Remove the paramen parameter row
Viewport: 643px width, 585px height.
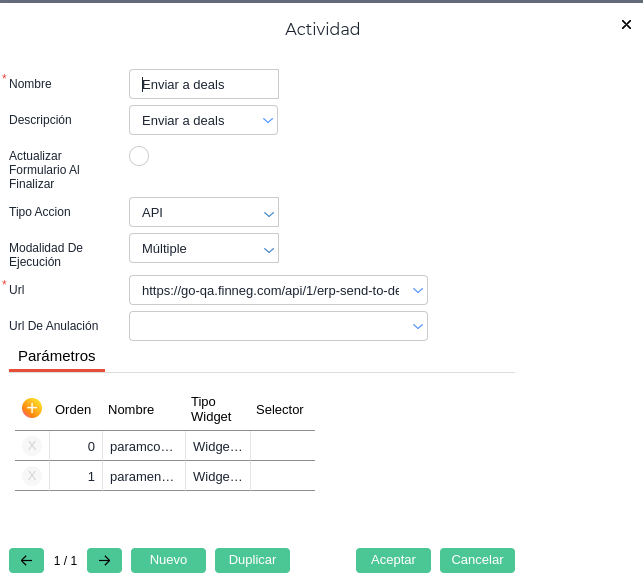pos(32,476)
